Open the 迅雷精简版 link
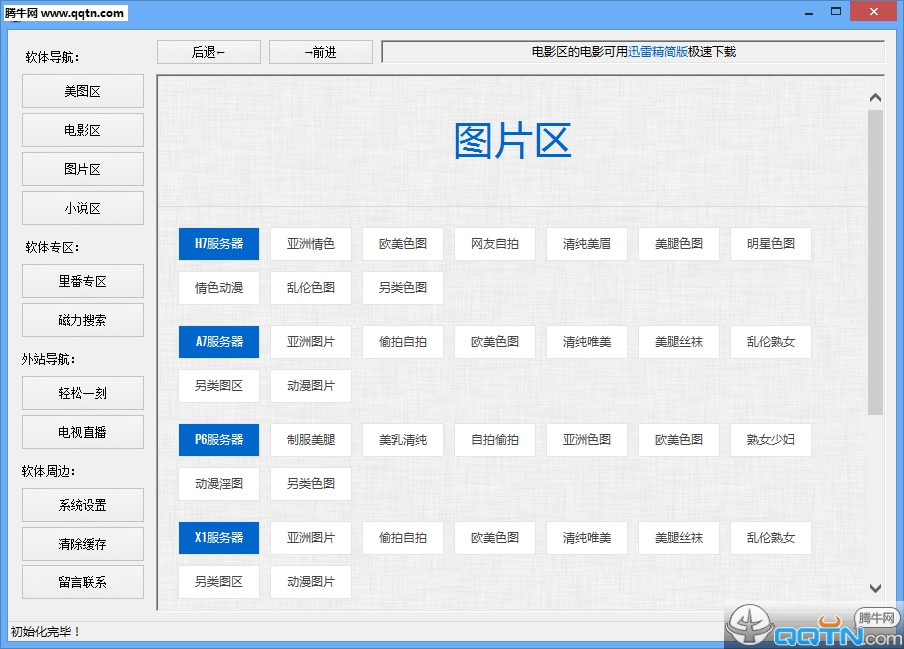 click(x=657, y=52)
